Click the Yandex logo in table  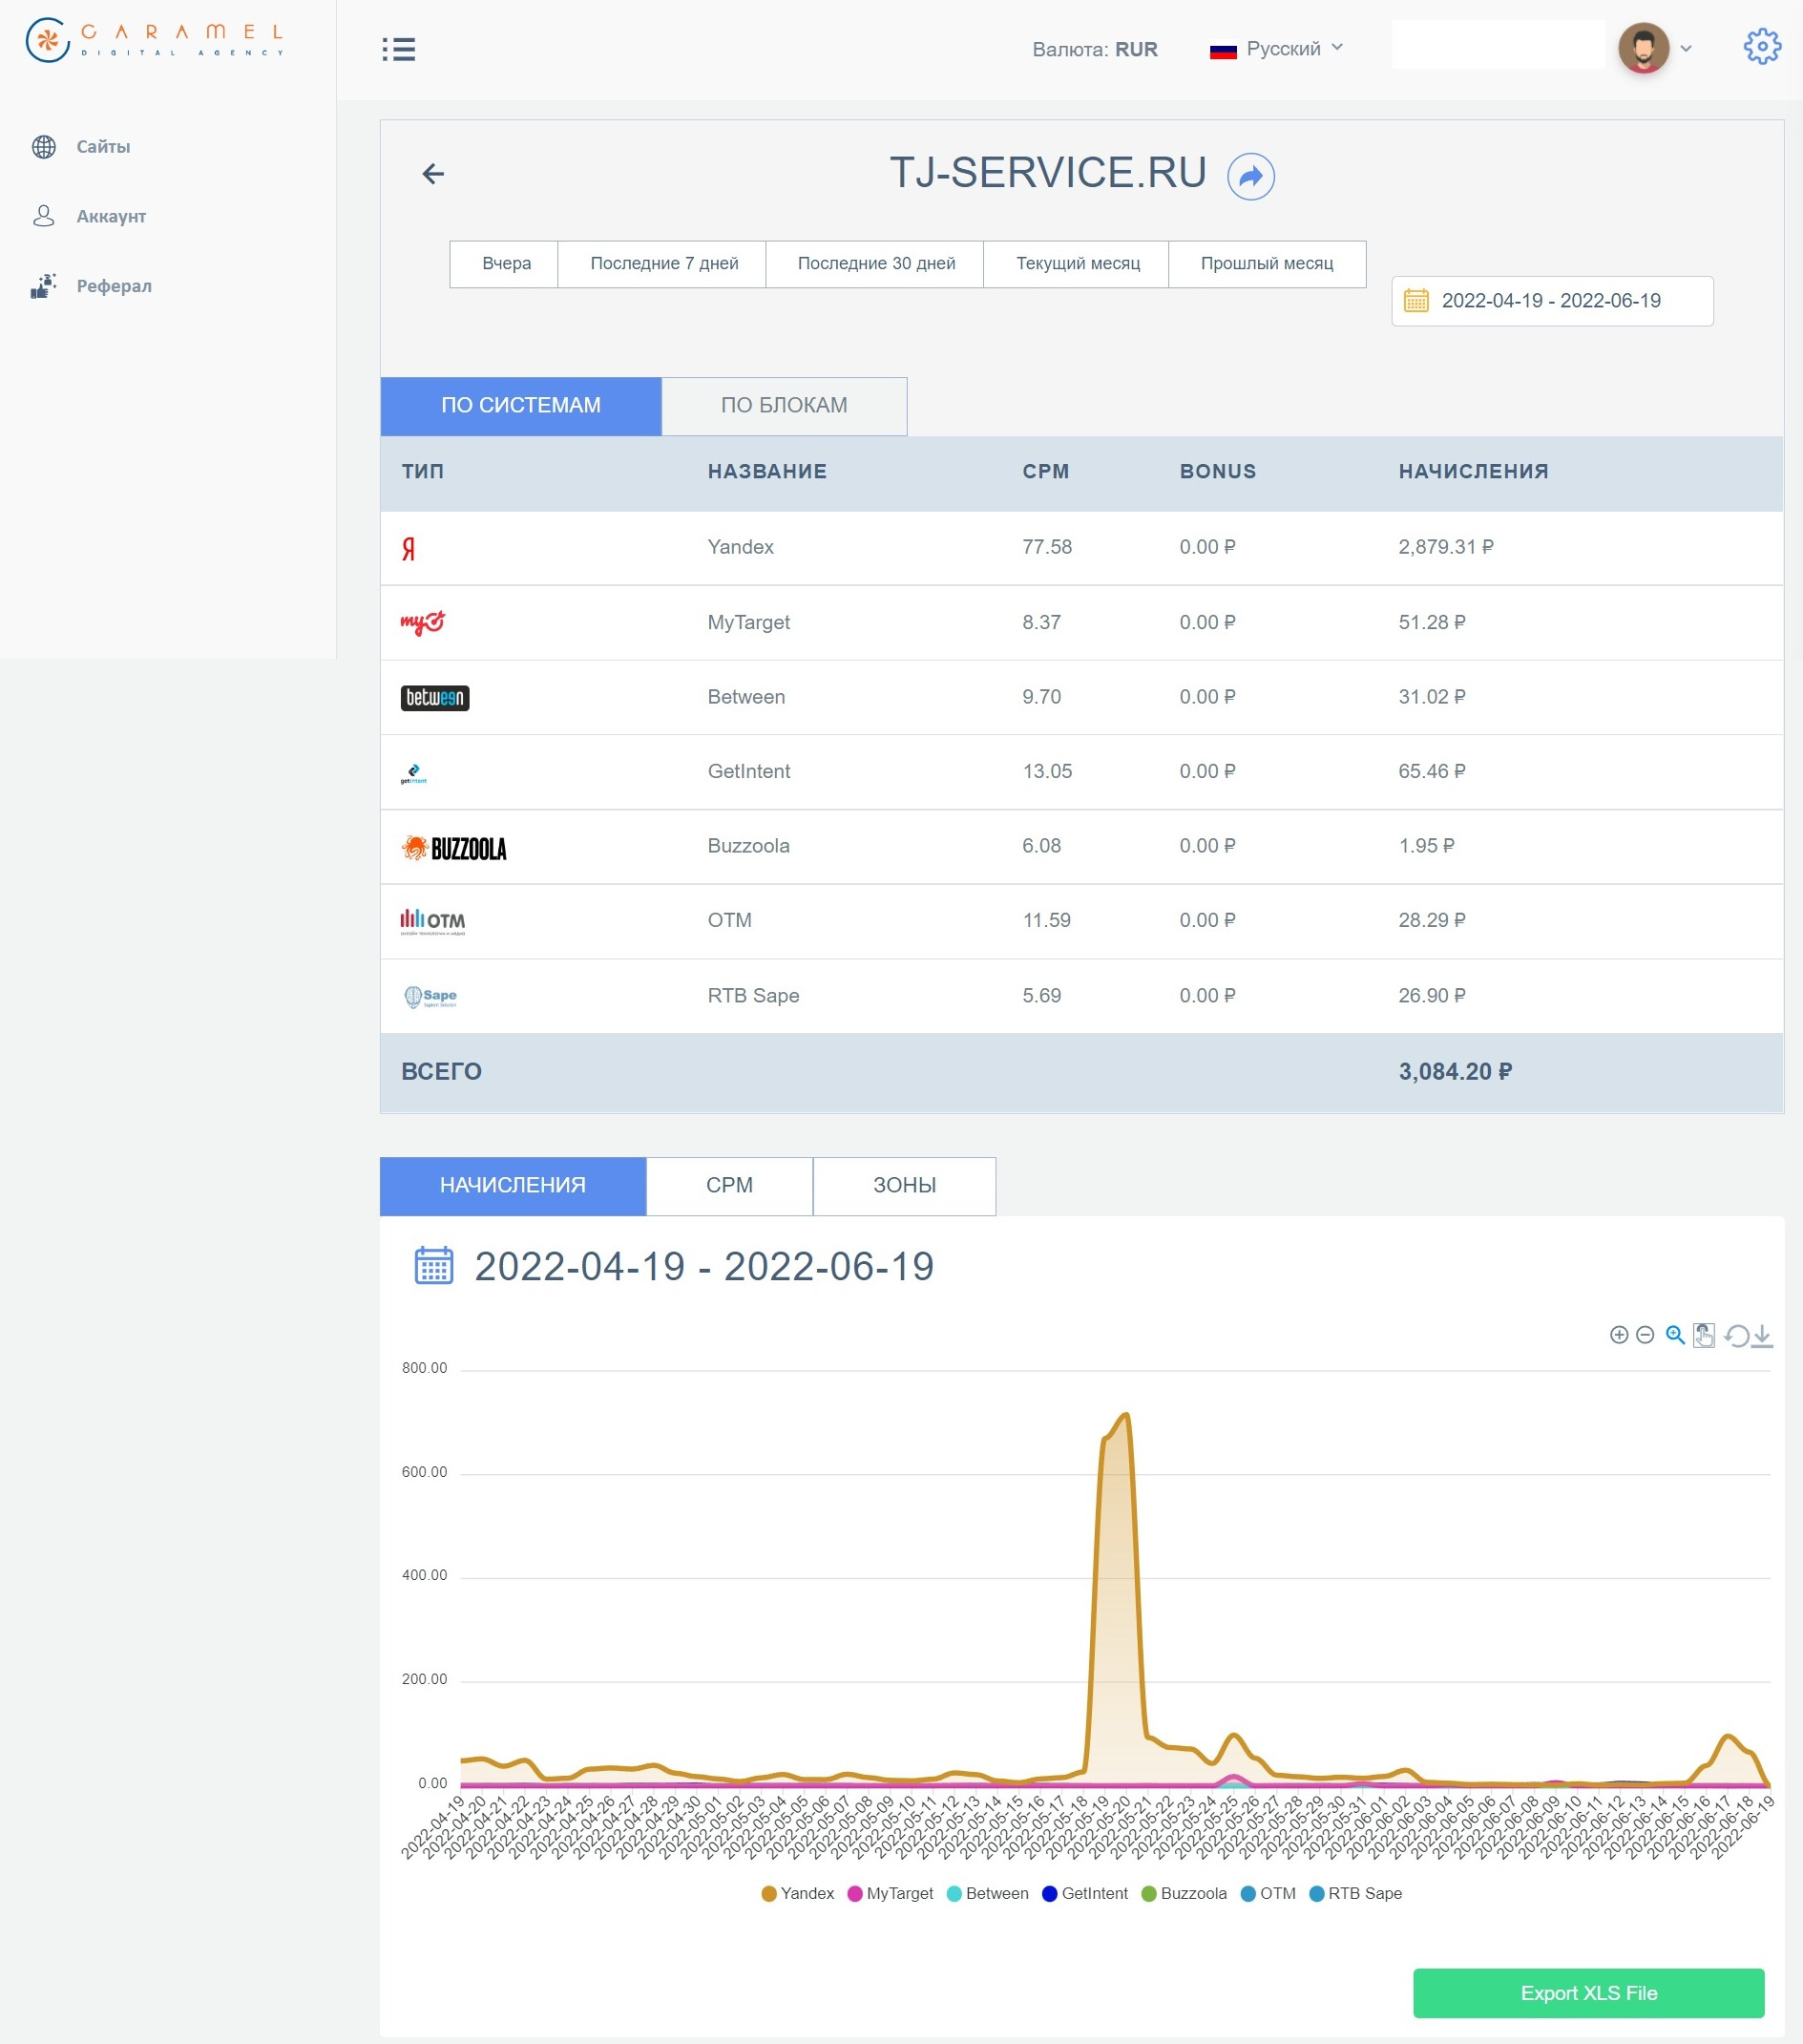coord(408,548)
